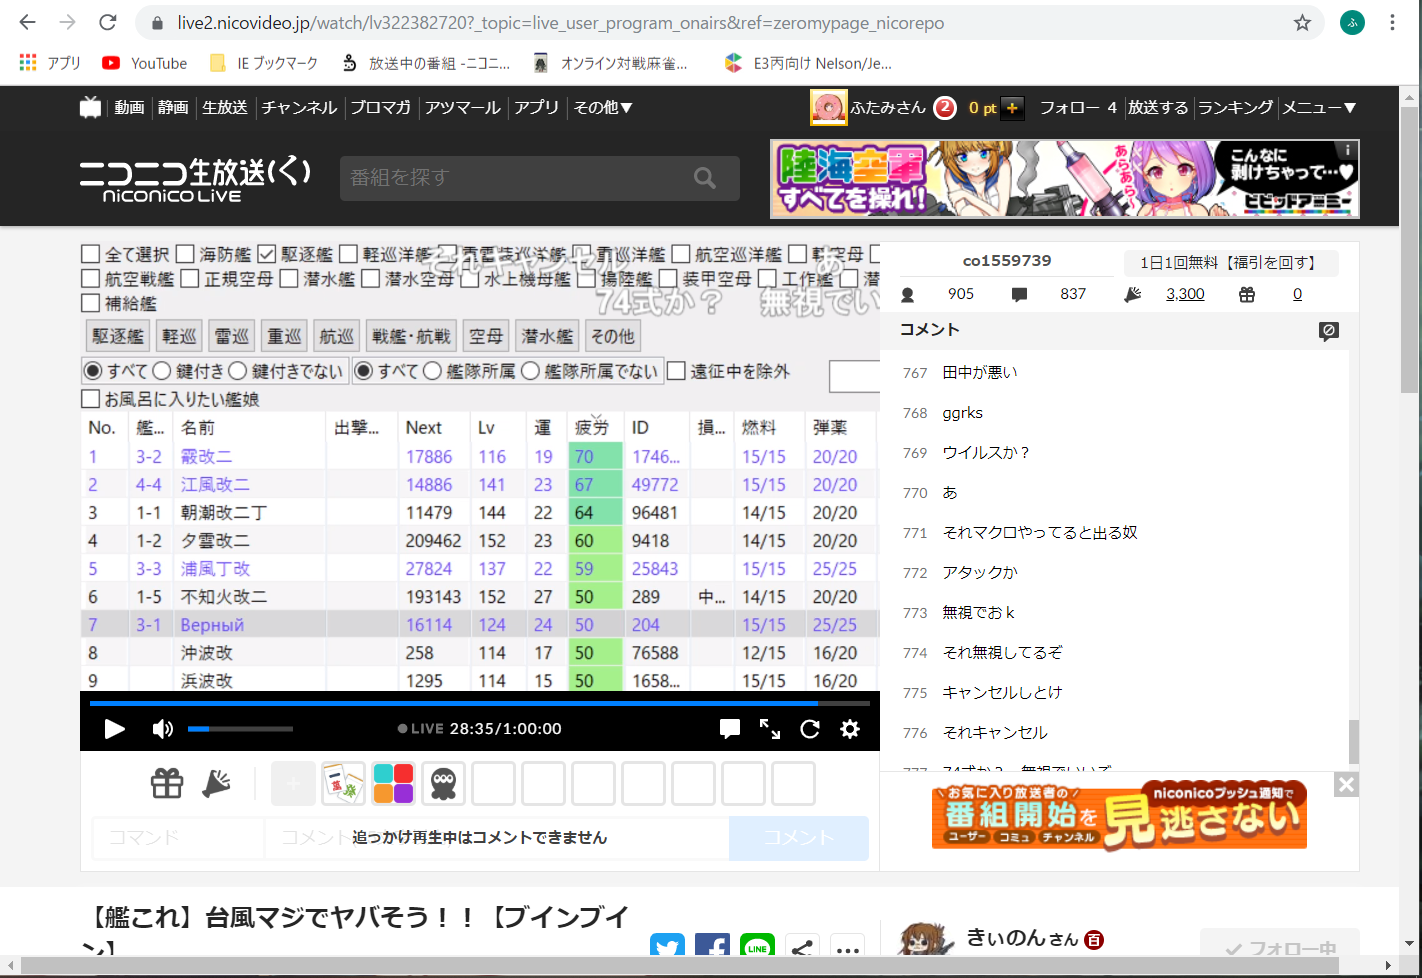Focus the コマンド input field
Screen dimensions: 1422x978
coord(178,838)
